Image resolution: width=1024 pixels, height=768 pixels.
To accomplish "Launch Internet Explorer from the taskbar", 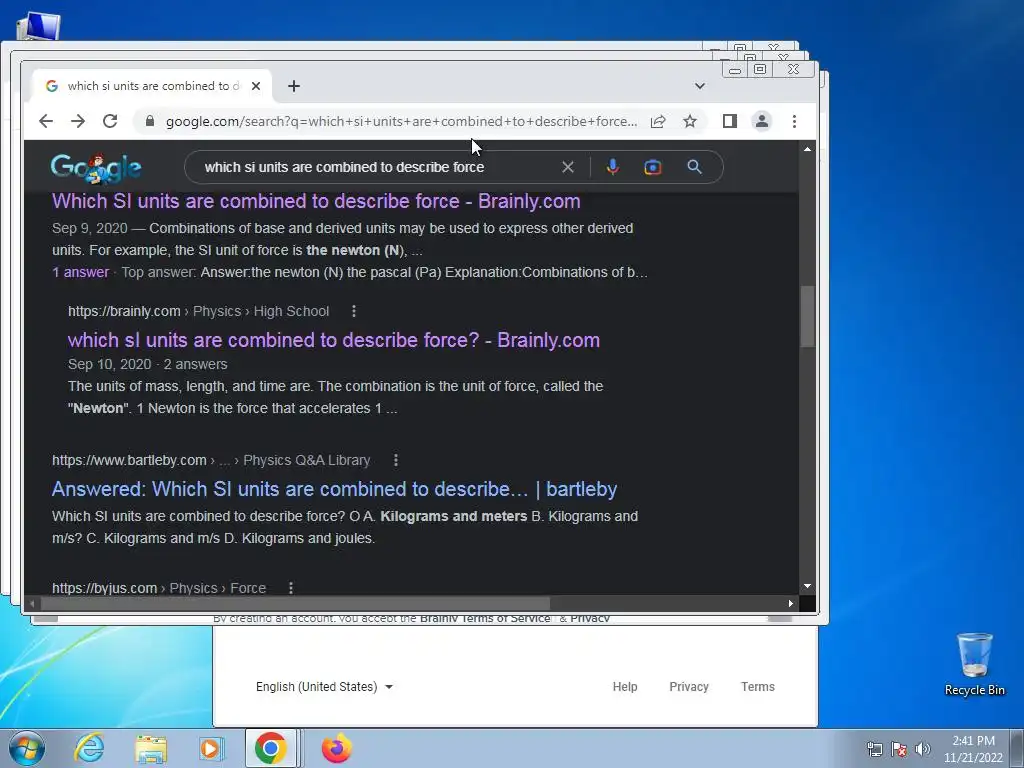I will click(x=89, y=748).
